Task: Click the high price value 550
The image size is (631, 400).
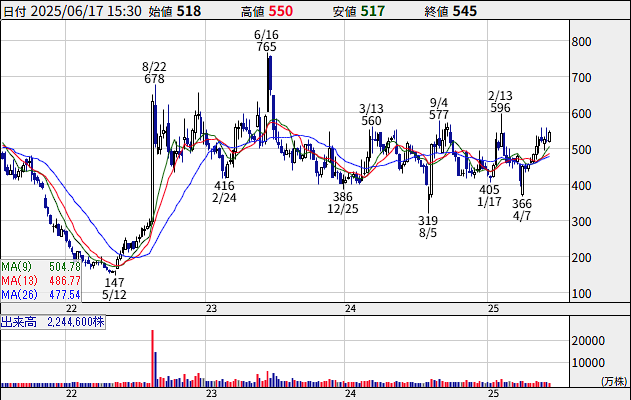Action: (x=280, y=11)
